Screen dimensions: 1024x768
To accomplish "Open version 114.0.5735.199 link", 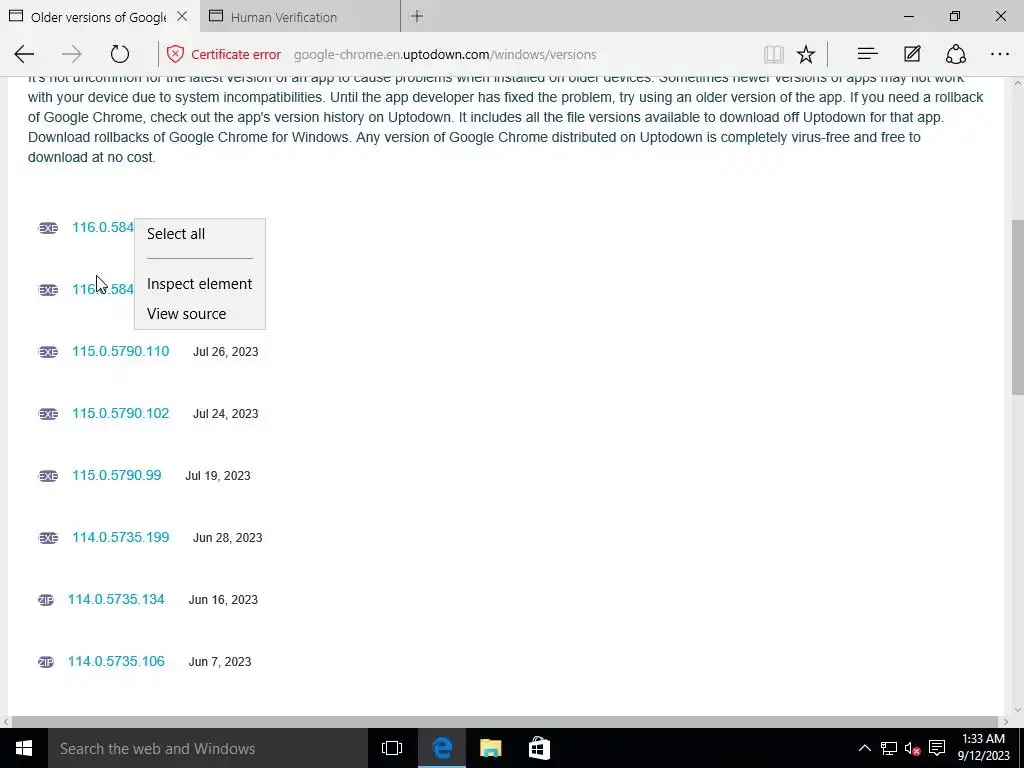I will [x=120, y=537].
